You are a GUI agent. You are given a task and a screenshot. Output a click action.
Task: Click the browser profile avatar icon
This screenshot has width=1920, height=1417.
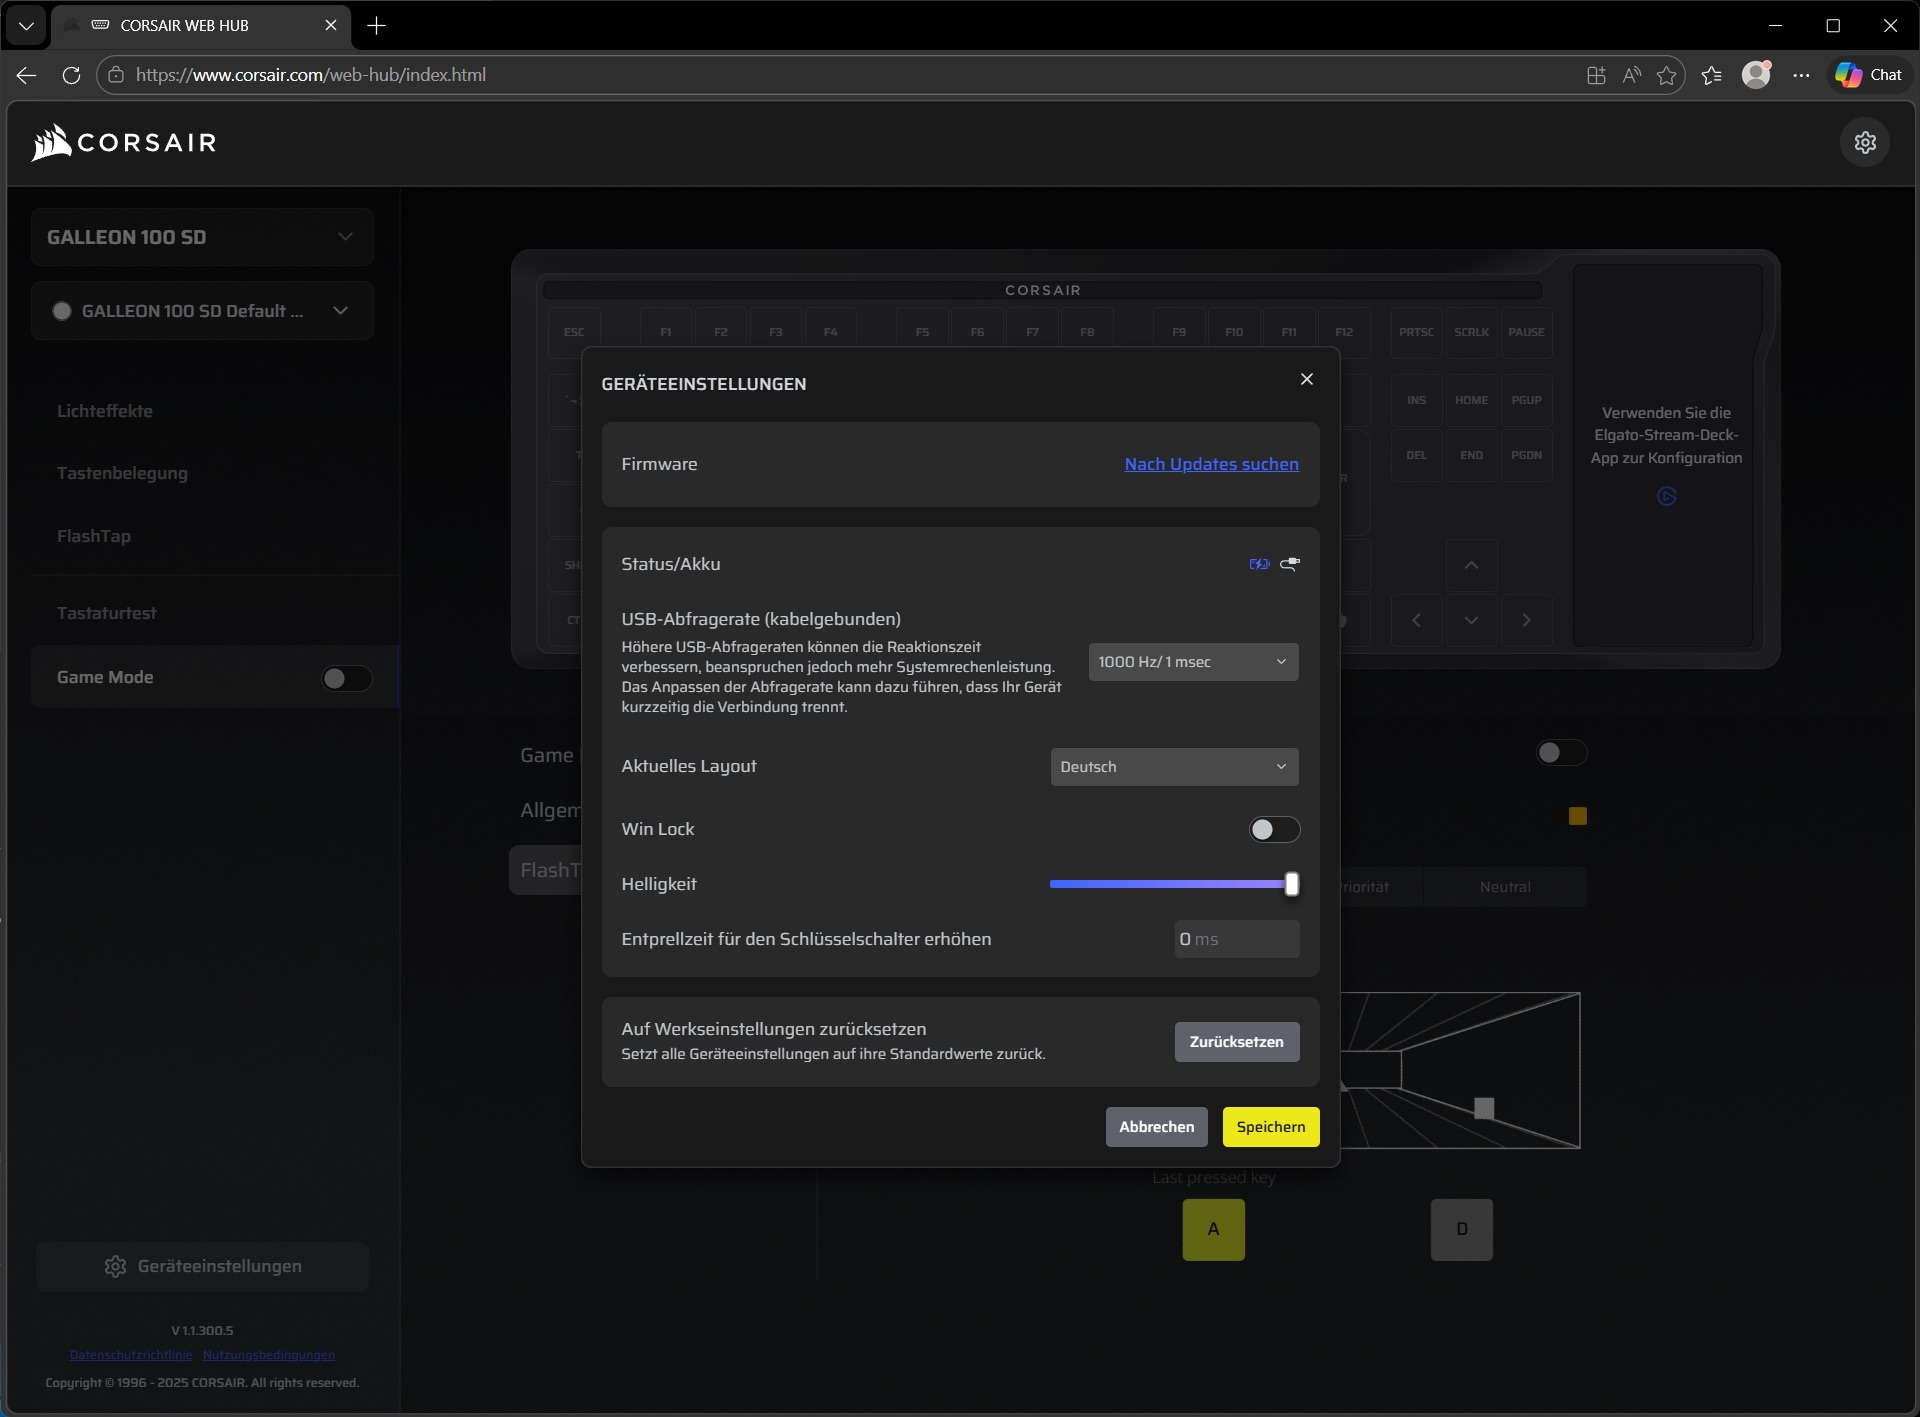click(x=1756, y=75)
